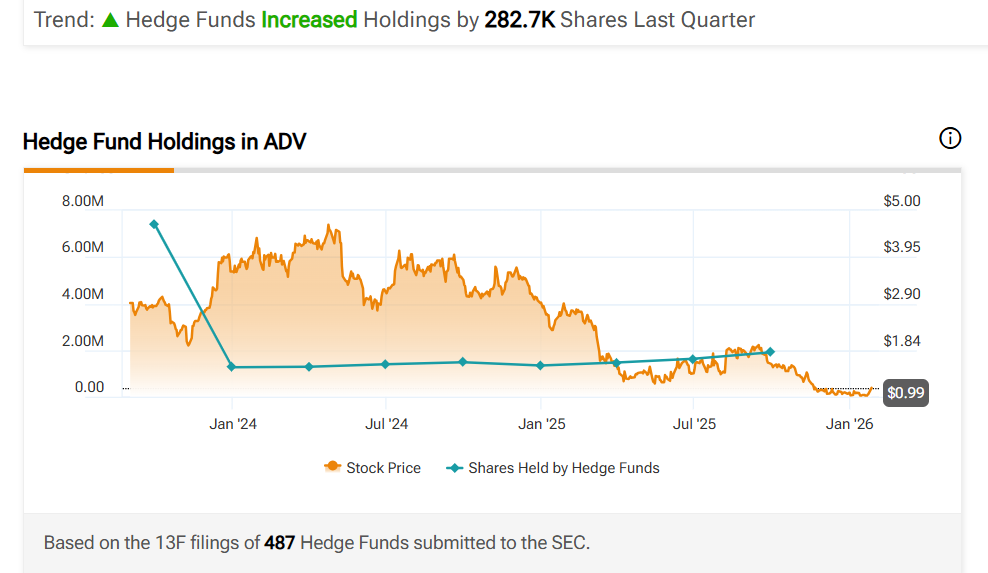Viewport: 988px width, 573px height.
Task: Click the 8.00M left axis label
Action: click(x=82, y=201)
